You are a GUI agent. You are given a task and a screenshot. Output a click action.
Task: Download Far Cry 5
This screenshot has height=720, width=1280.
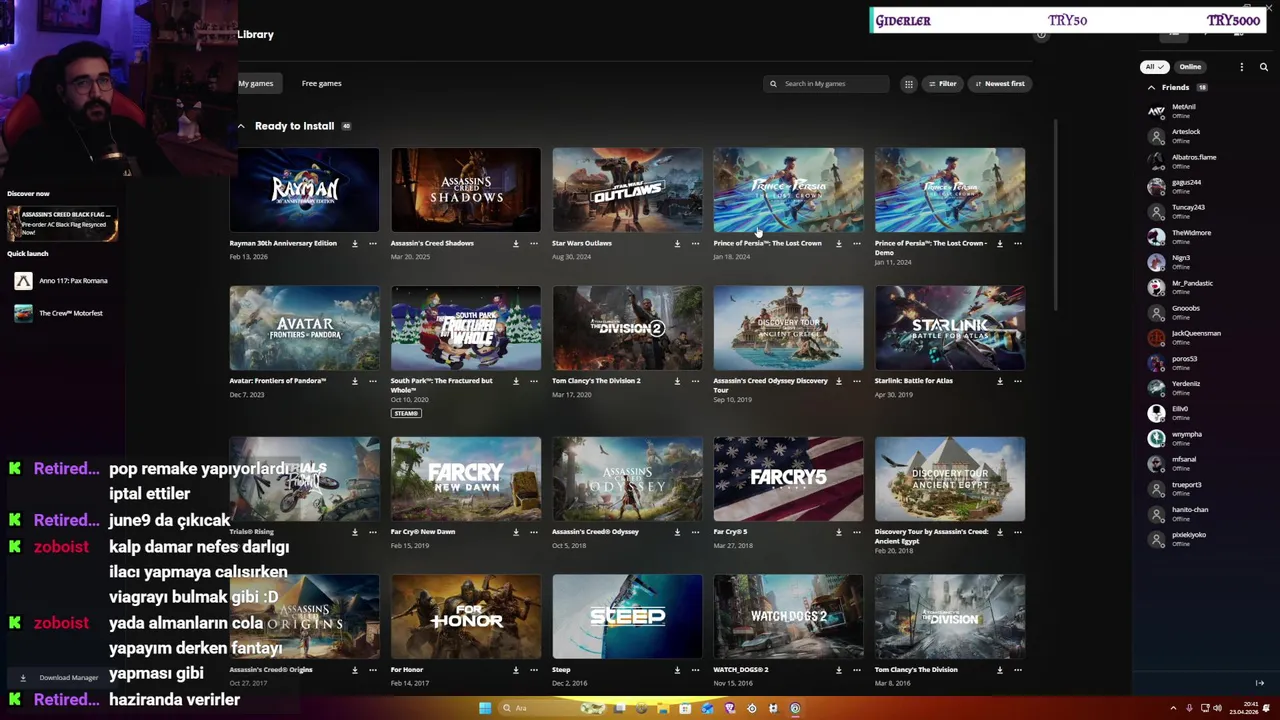pos(838,532)
